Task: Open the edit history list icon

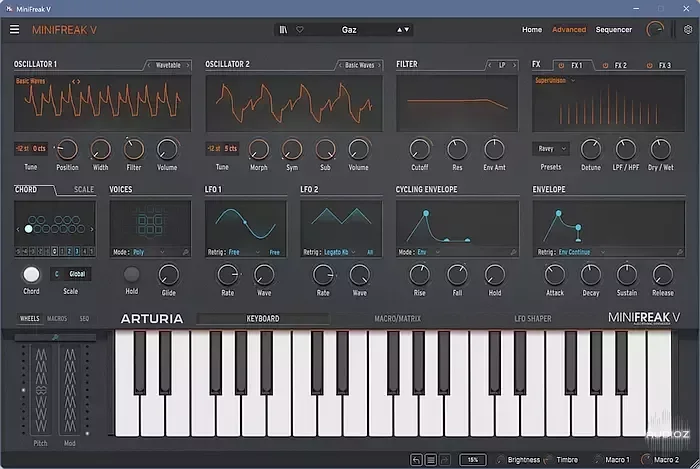Action: click(431, 460)
